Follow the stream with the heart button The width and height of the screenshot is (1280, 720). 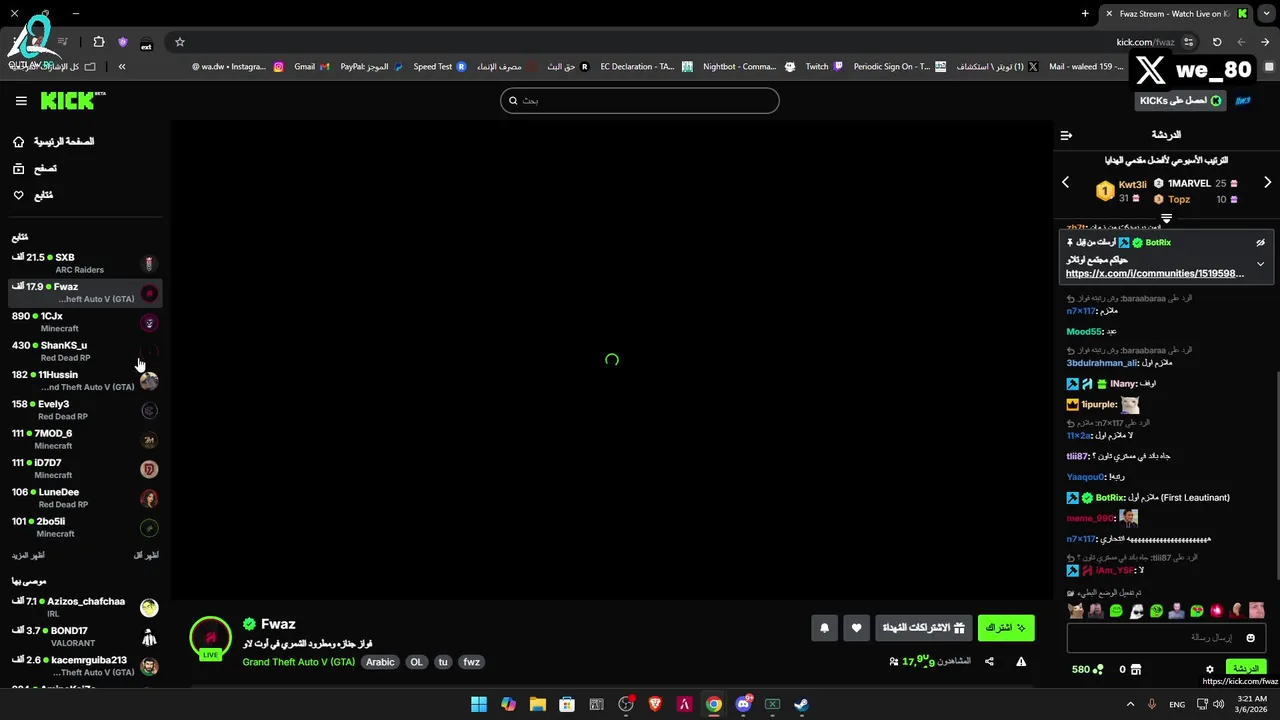click(856, 628)
